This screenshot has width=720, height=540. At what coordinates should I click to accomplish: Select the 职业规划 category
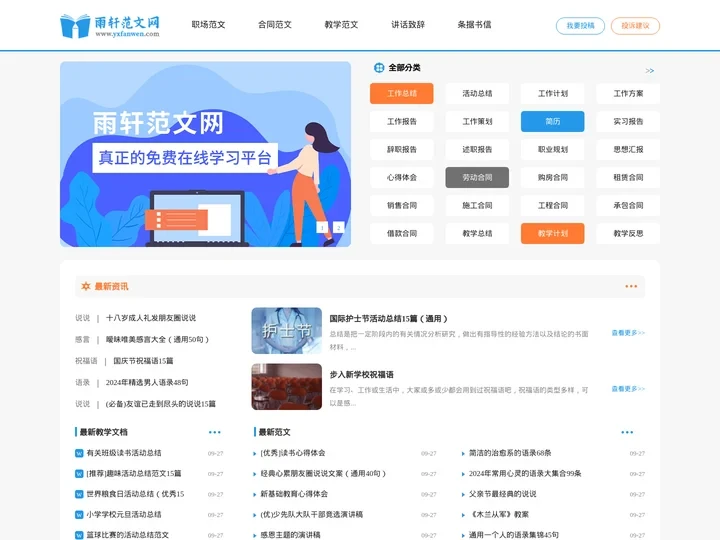point(553,150)
